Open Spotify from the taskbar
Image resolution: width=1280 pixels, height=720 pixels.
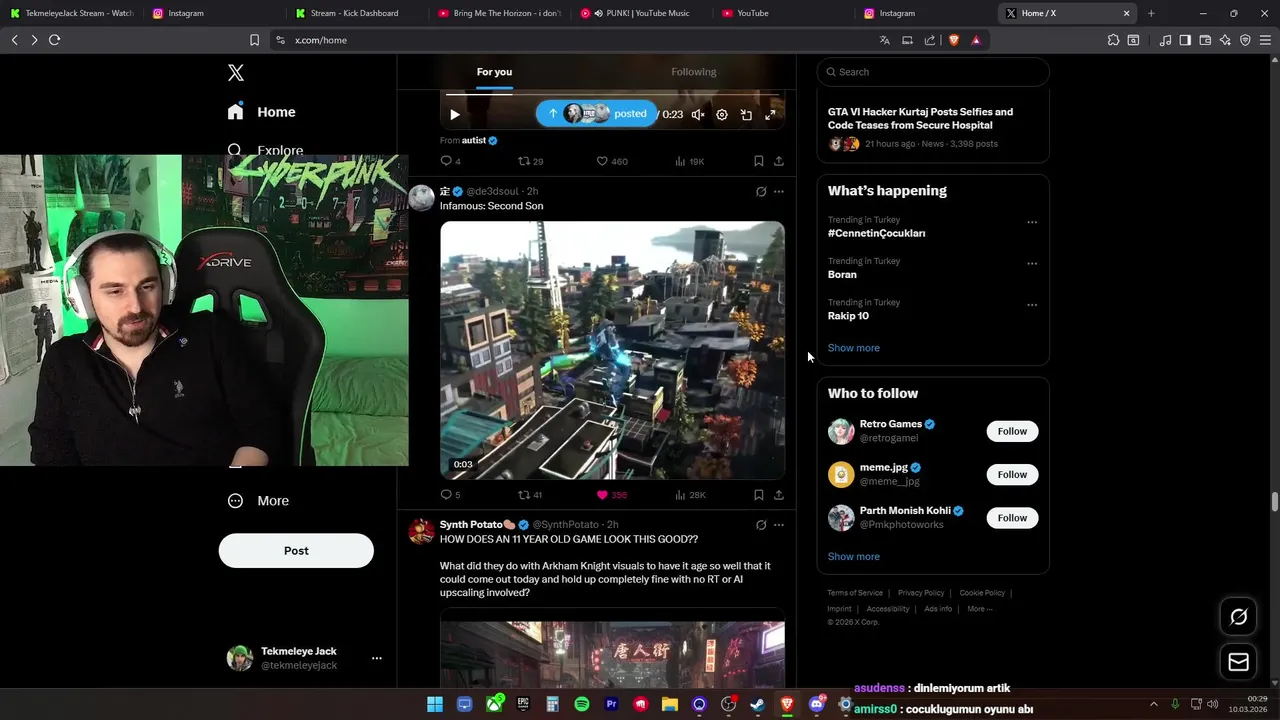tap(582, 704)
